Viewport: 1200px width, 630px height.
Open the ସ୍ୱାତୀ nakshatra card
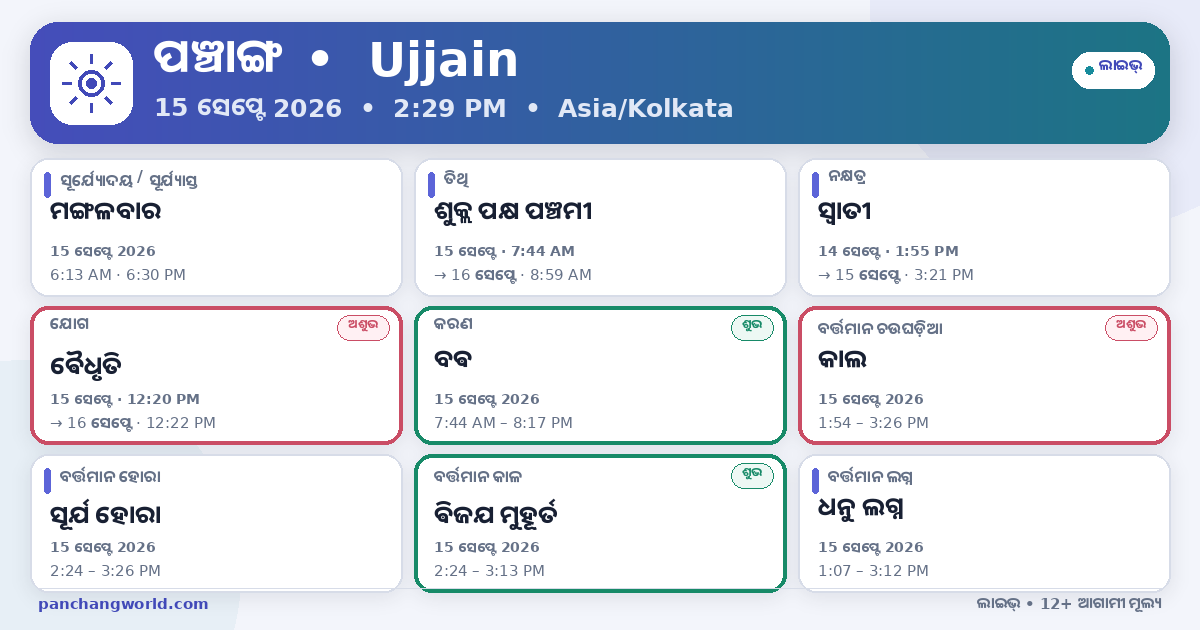984,228
